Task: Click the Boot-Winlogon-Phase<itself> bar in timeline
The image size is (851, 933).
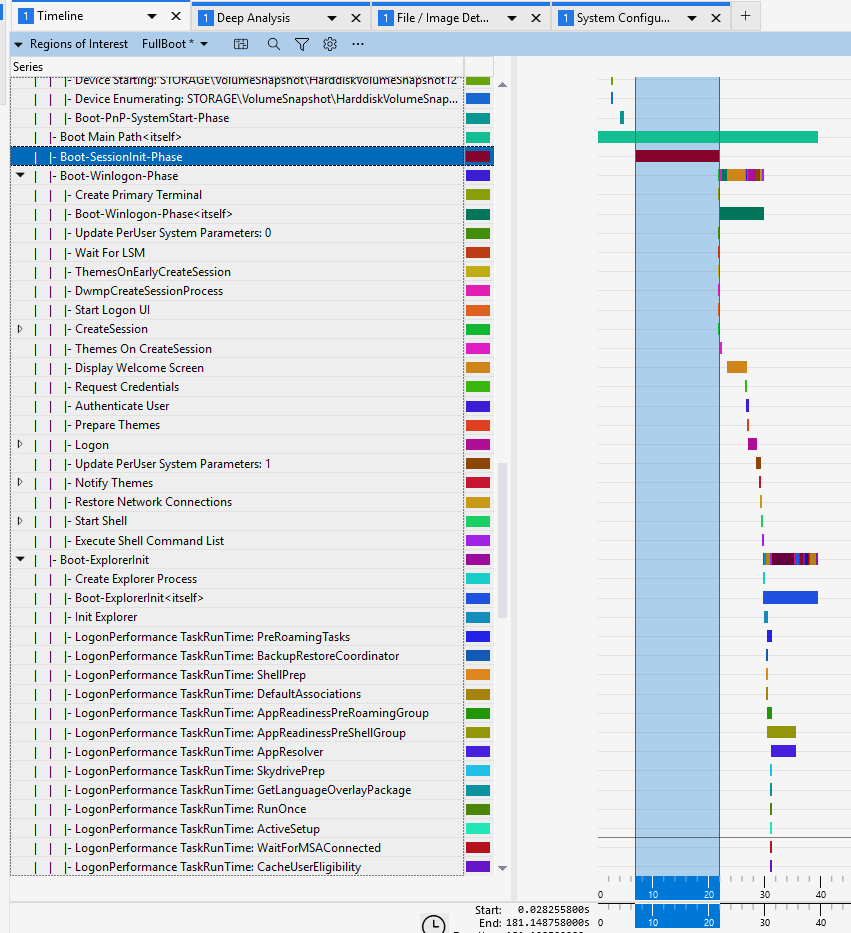Action: pyautogui.click(x=742, y=213)
